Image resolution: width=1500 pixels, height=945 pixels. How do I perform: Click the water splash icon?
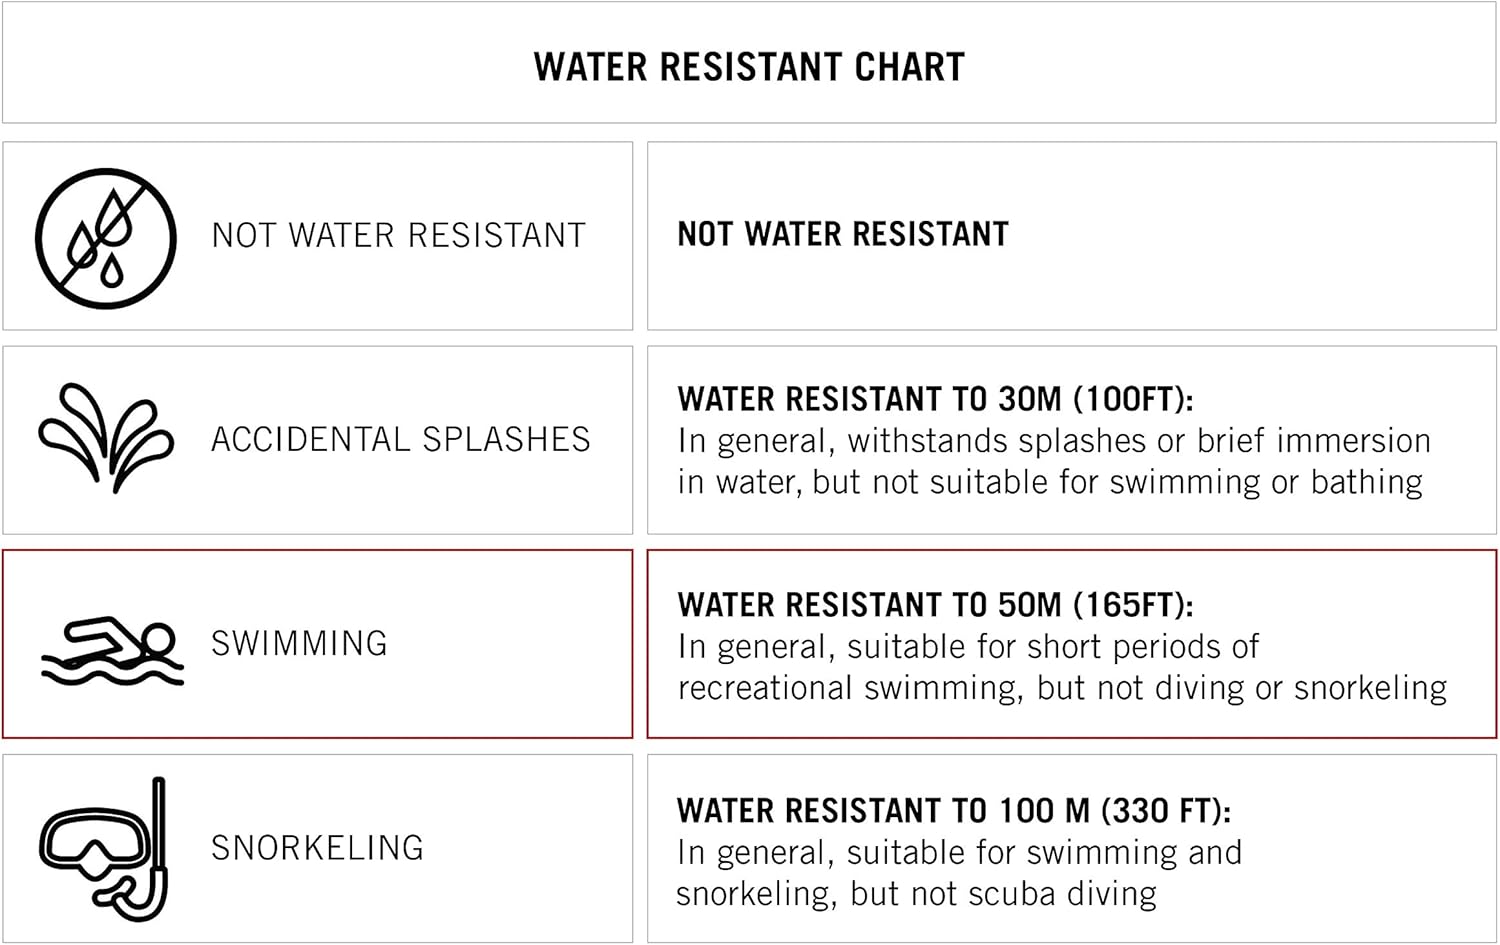106,438
